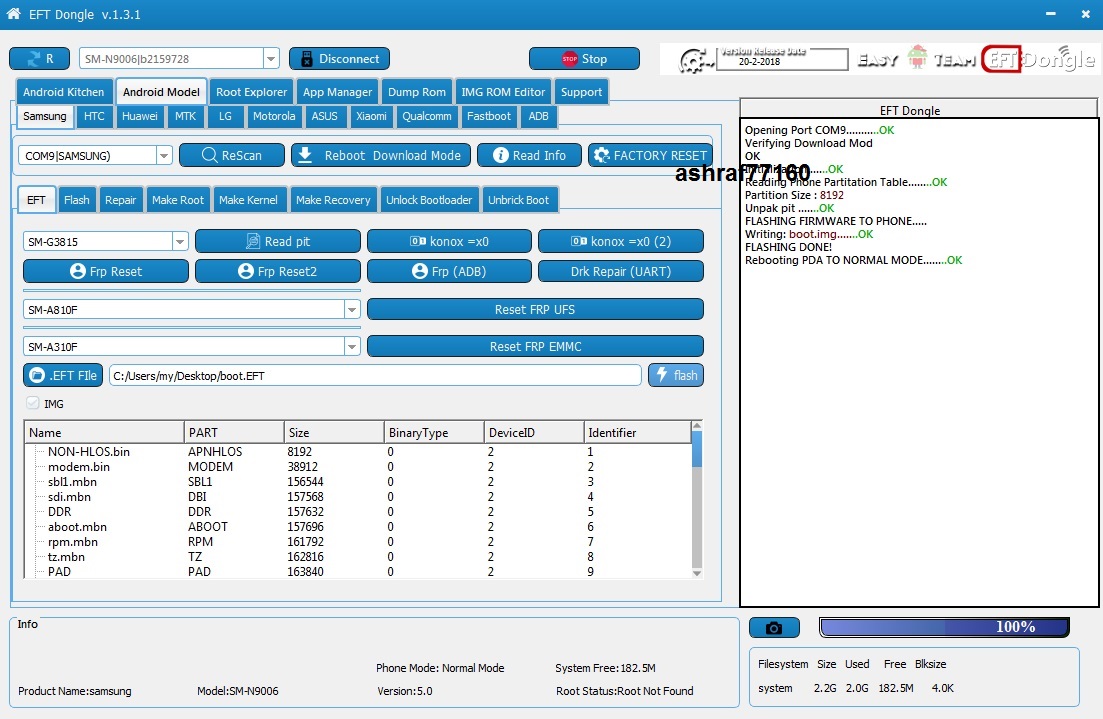
Task: Click the Frp Reset2 button
Action: click(x=277, y=272)
